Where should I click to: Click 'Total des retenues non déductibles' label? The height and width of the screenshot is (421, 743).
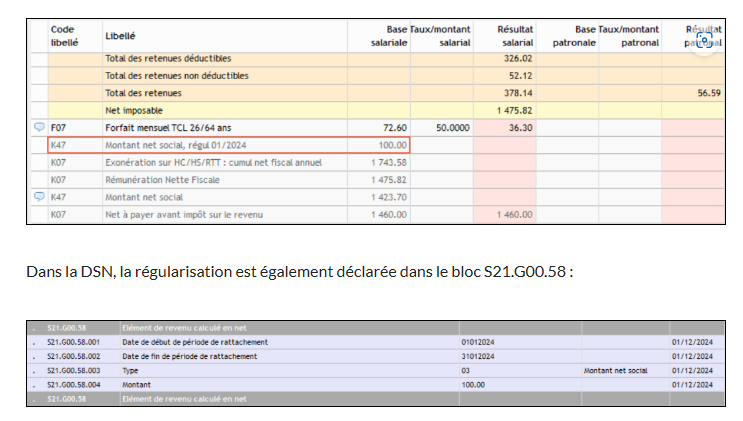(x=177, y=76)
